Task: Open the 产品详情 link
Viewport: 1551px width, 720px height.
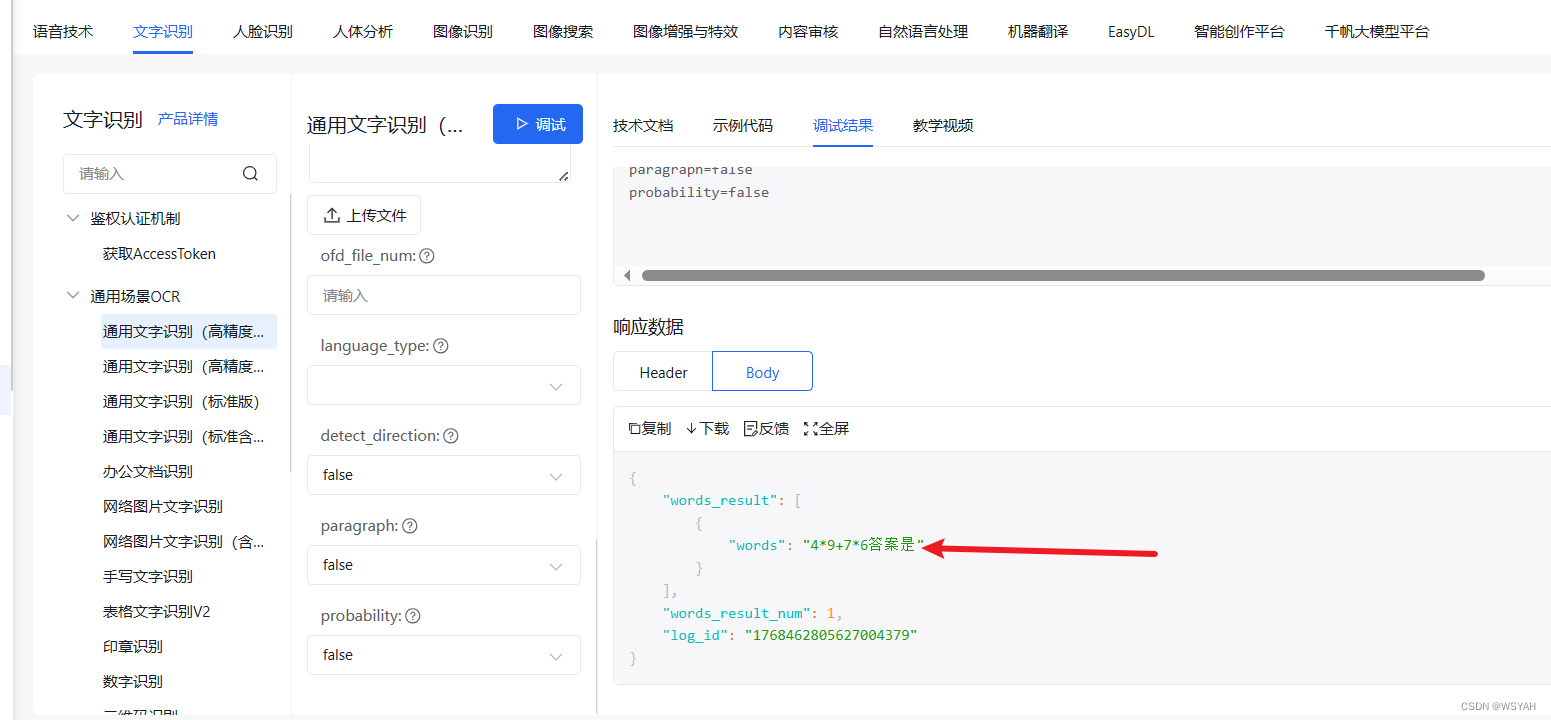Action: point(188,119)
